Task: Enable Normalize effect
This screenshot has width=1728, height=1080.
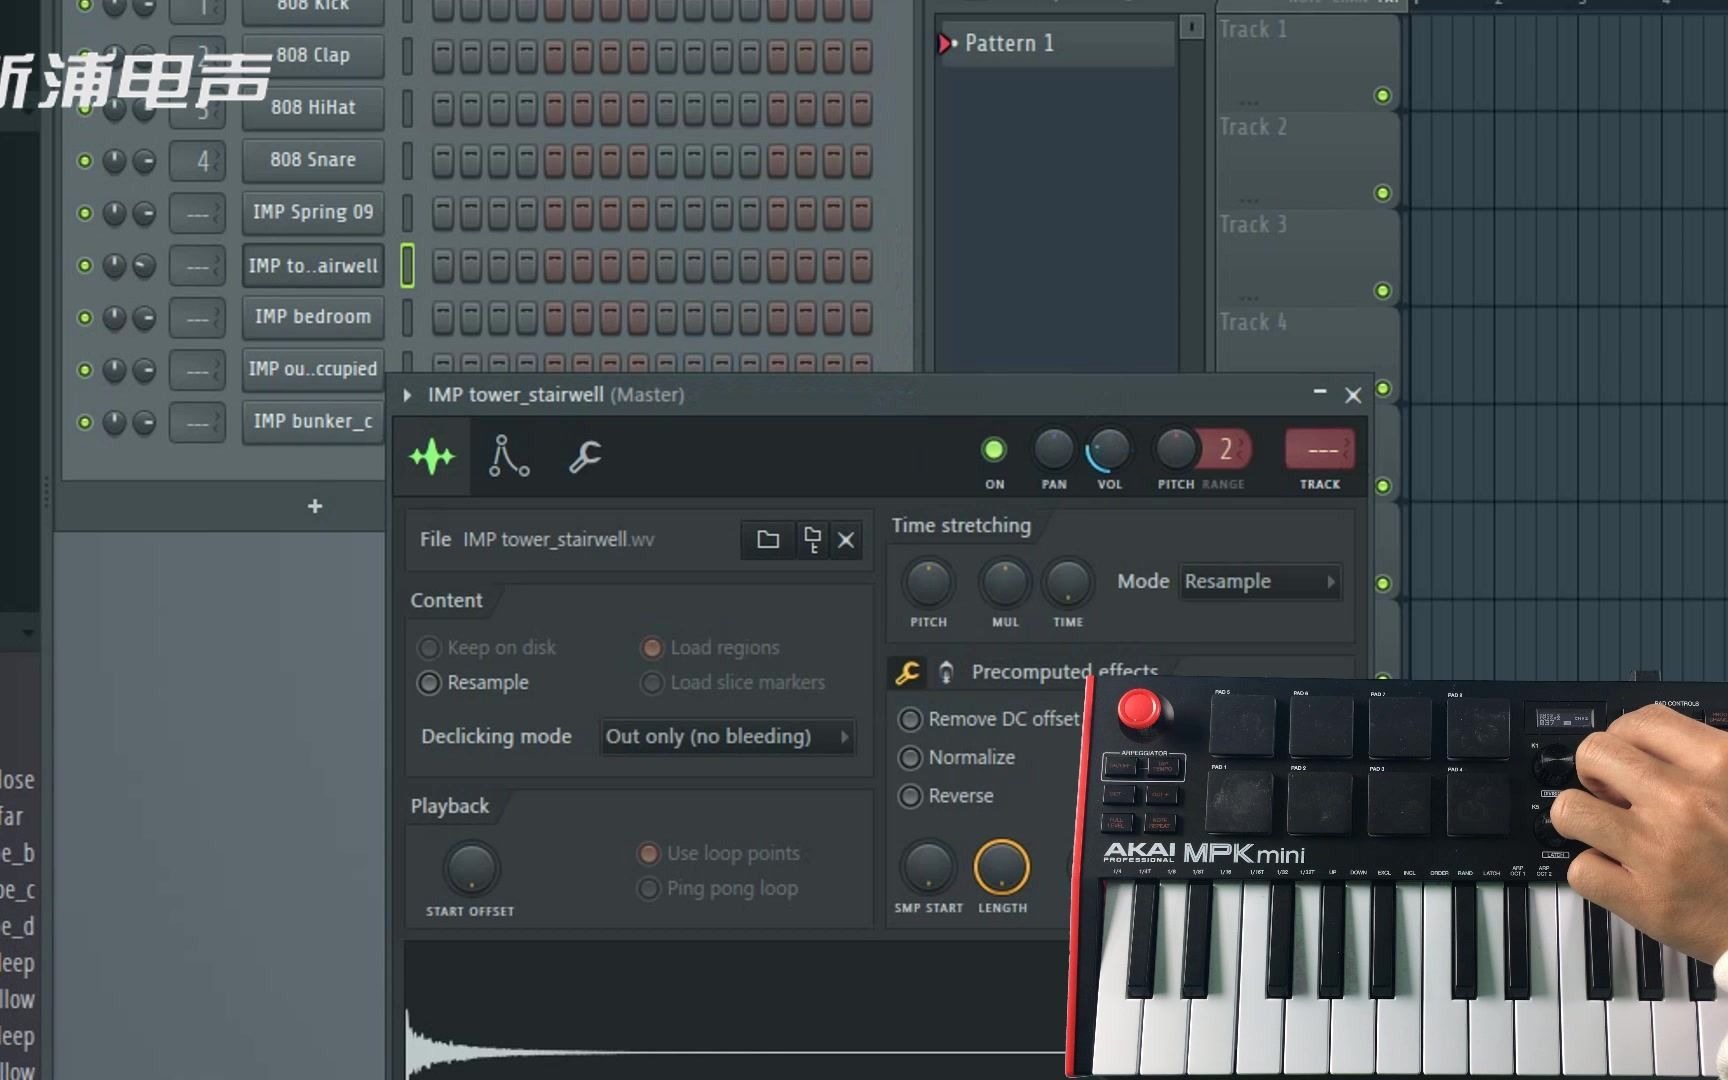Action: (x=957, y=758)
